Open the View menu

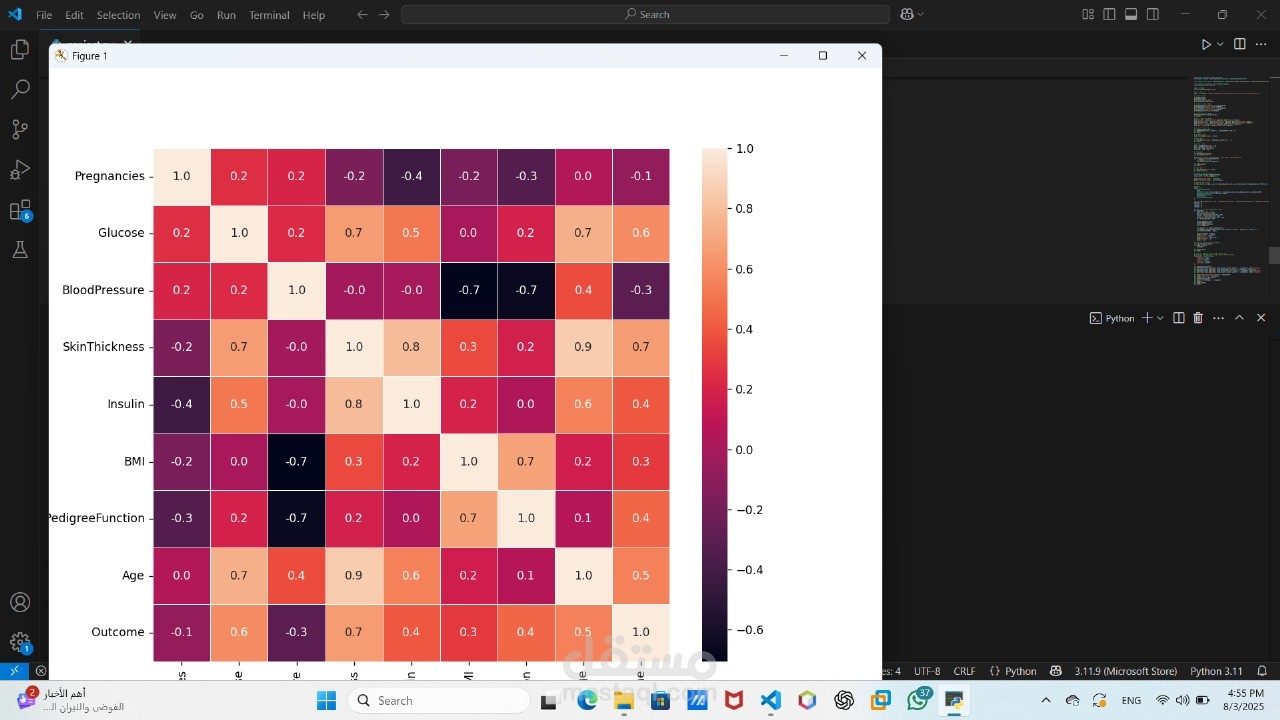165,15
